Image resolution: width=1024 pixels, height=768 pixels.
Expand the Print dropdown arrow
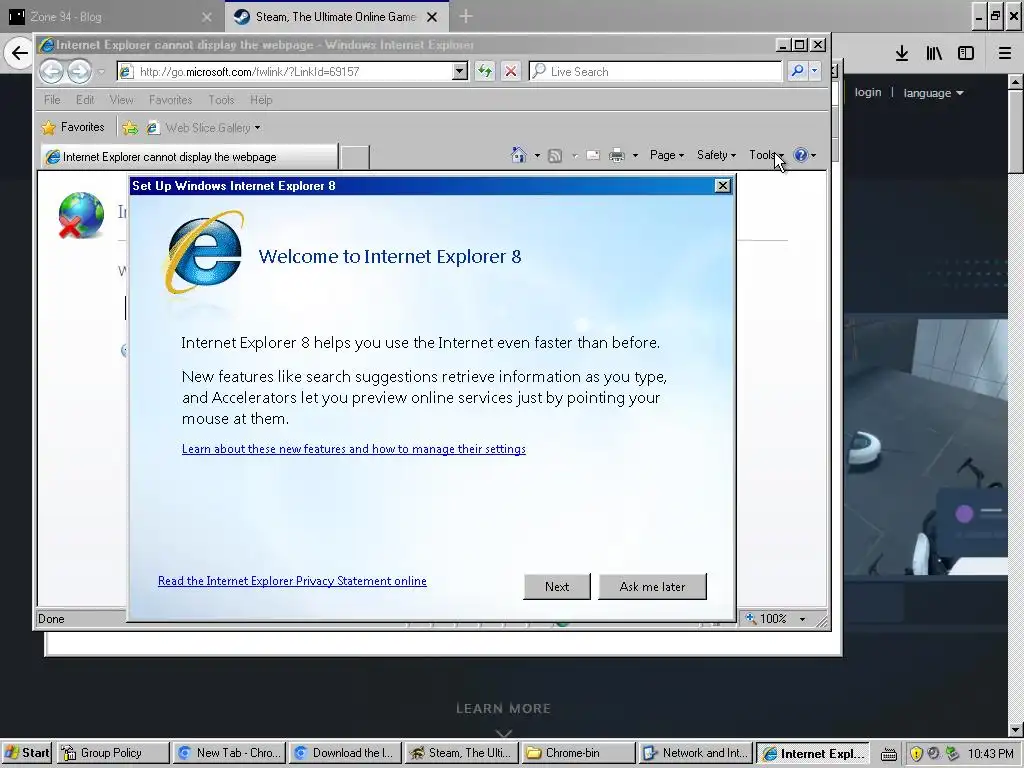pyautogui.click(x=635, y=155)
